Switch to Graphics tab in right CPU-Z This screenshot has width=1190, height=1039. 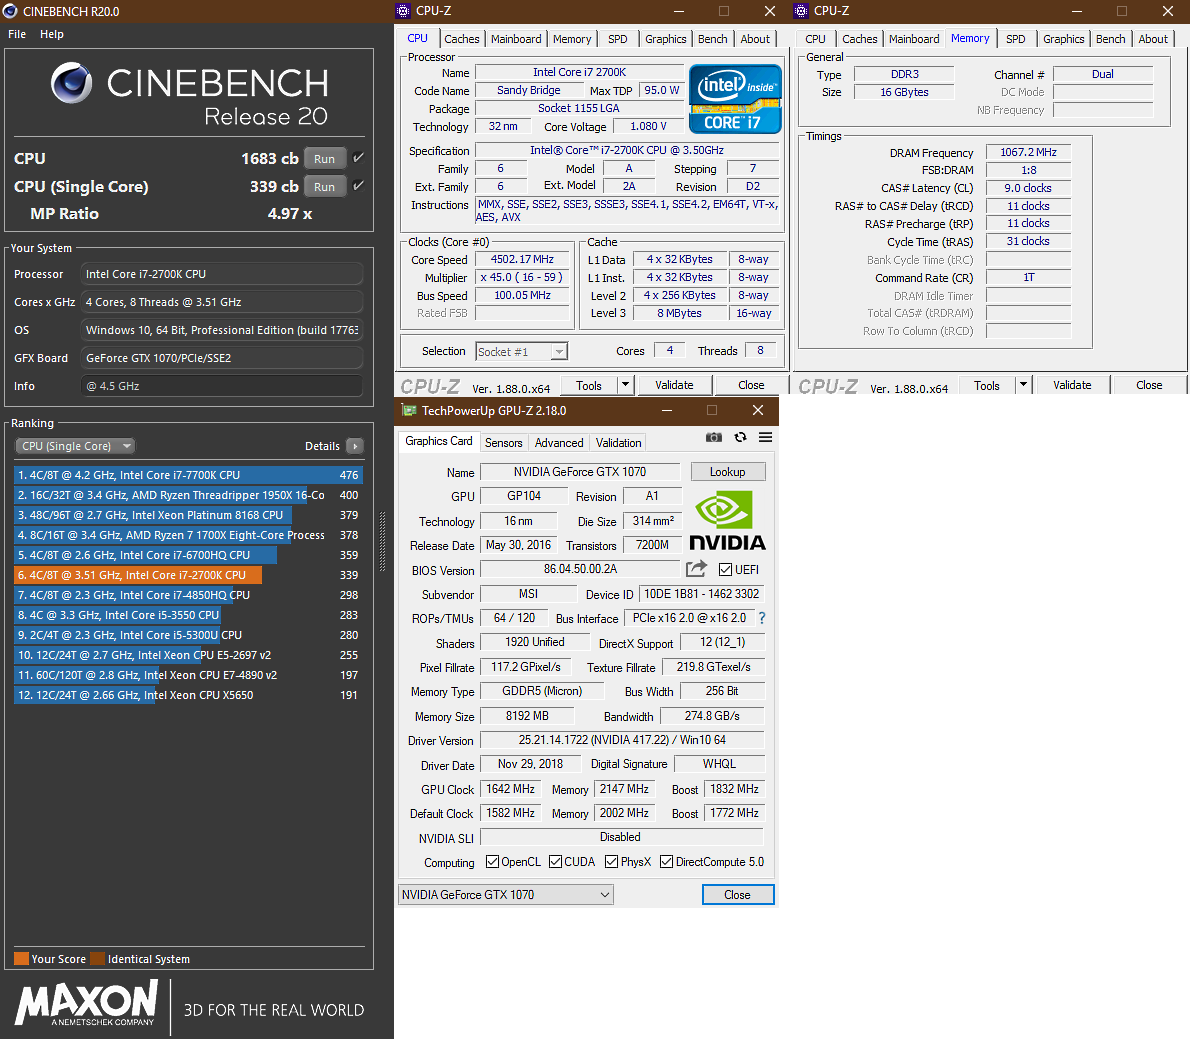[1063, 39]
